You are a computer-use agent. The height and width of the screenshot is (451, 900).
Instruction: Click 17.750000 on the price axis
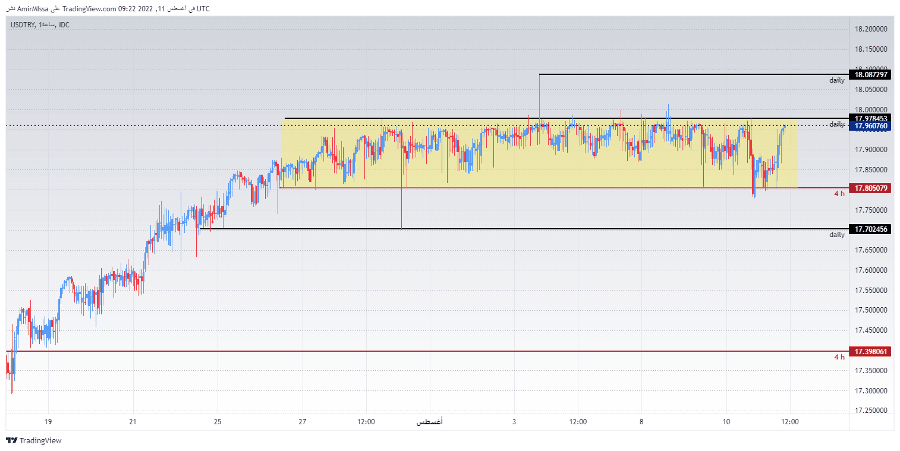(872, 210)
